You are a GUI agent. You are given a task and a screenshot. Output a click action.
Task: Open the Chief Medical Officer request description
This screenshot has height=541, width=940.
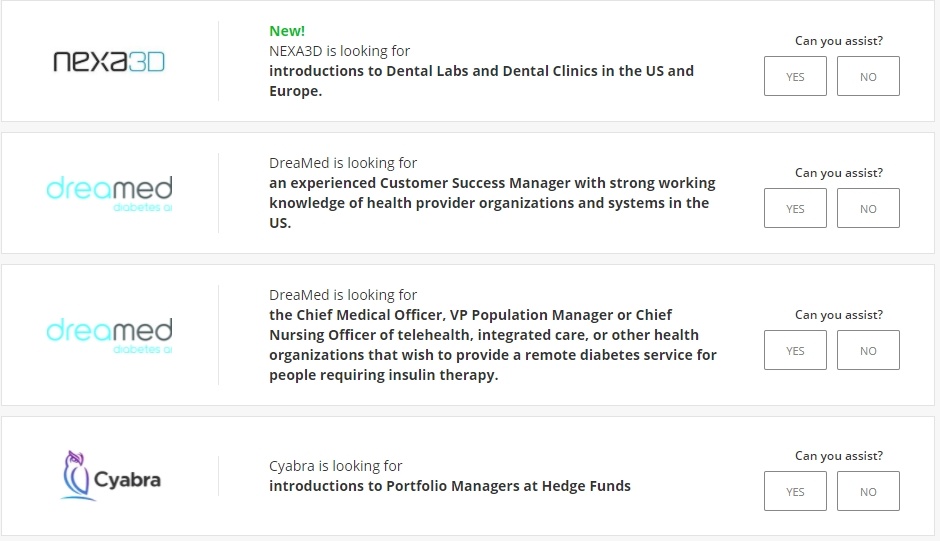point(493,345)
